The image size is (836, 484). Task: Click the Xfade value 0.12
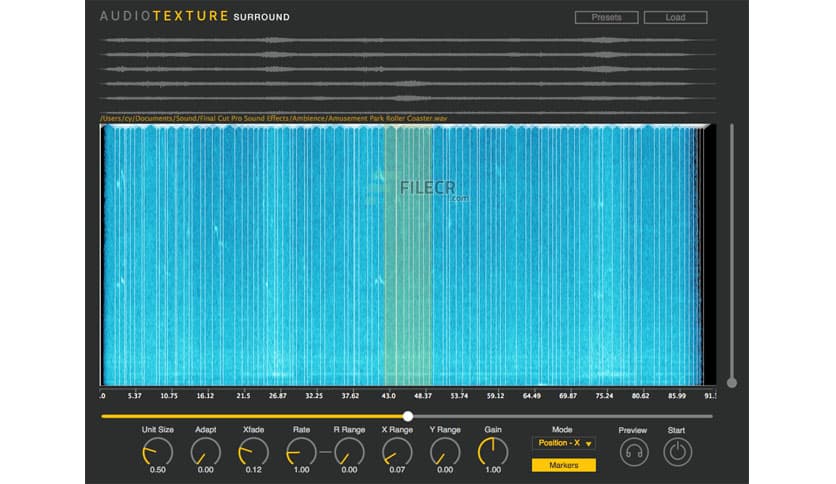pos(253,470)
